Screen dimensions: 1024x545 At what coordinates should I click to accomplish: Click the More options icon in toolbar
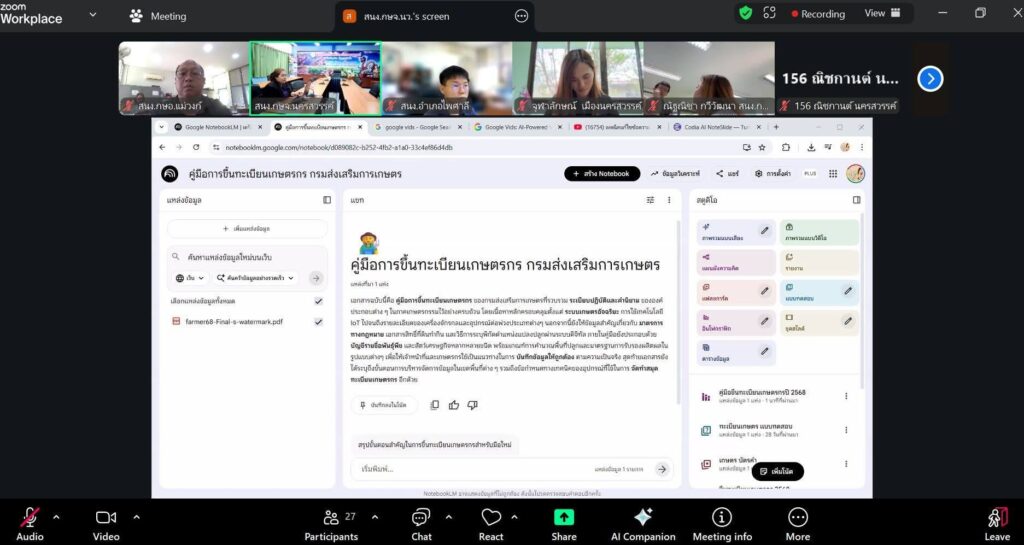pos(798,517)
